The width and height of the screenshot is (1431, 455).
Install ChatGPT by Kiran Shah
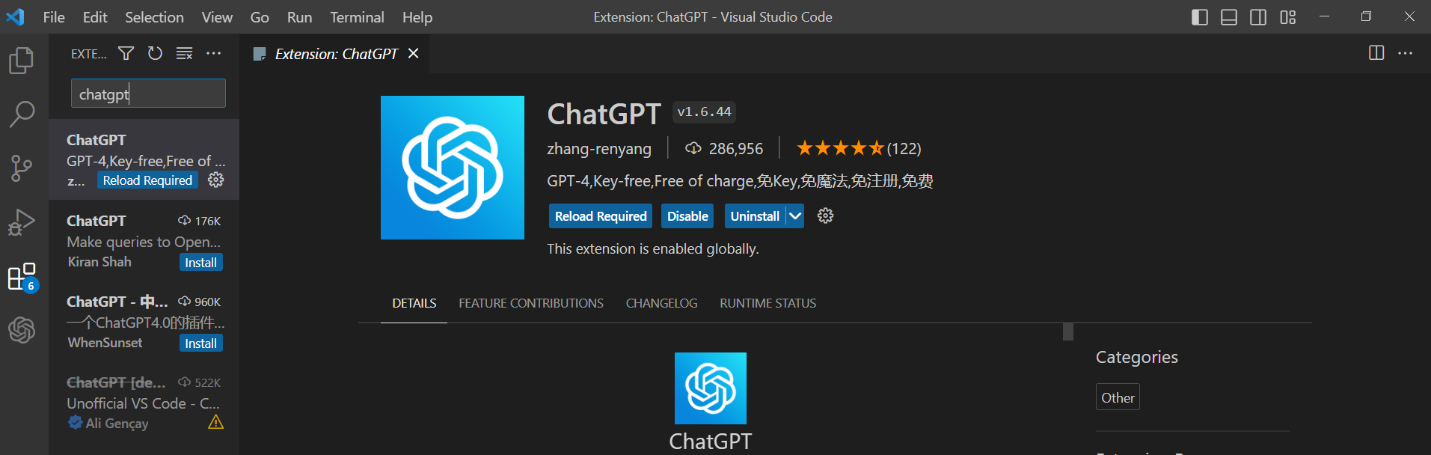201,262
